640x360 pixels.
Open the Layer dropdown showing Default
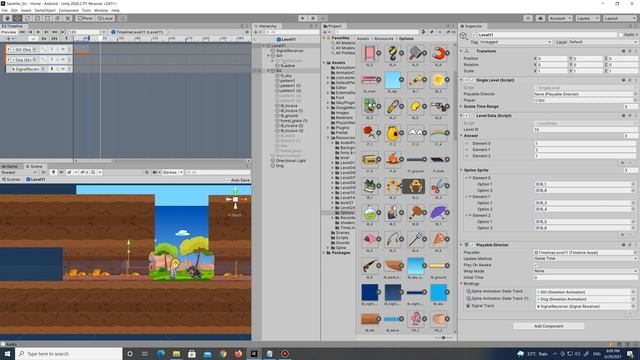pyautogui.click(x=602, y=42)
